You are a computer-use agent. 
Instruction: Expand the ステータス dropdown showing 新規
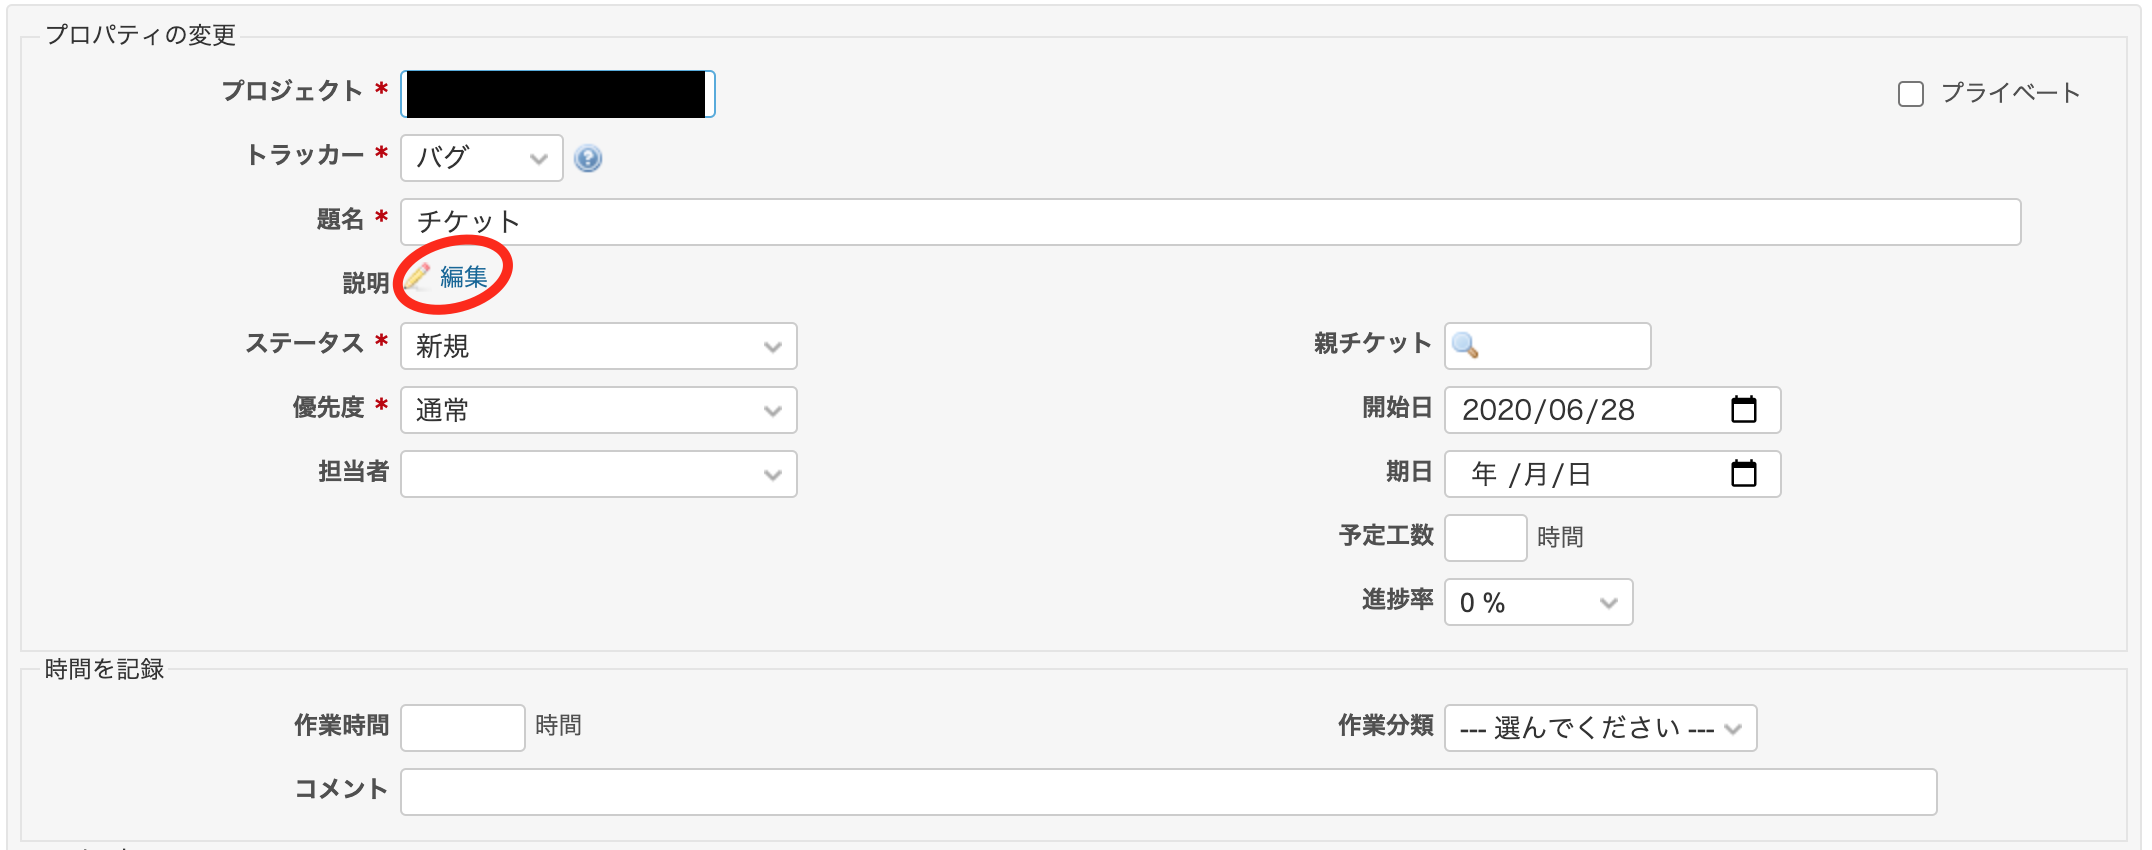[599, 346]
